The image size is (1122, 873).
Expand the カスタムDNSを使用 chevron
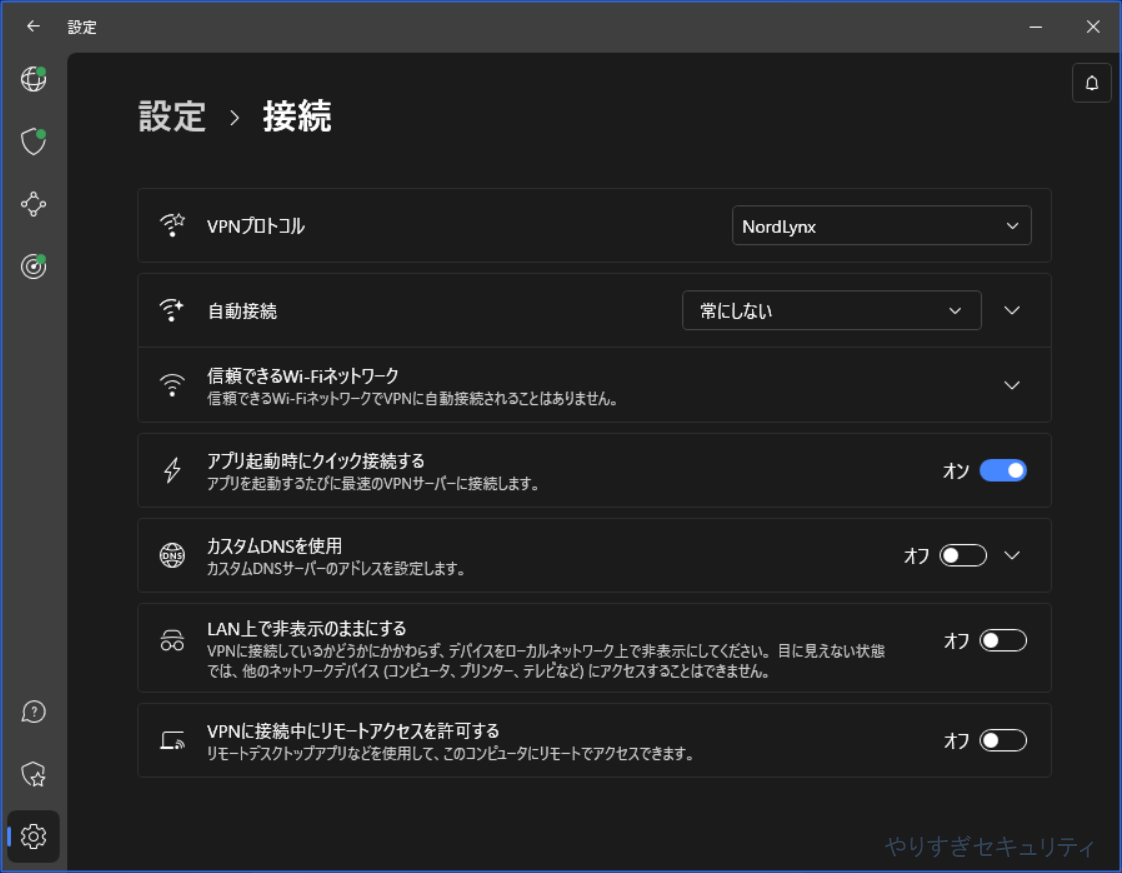click(x=1012, y=555)
